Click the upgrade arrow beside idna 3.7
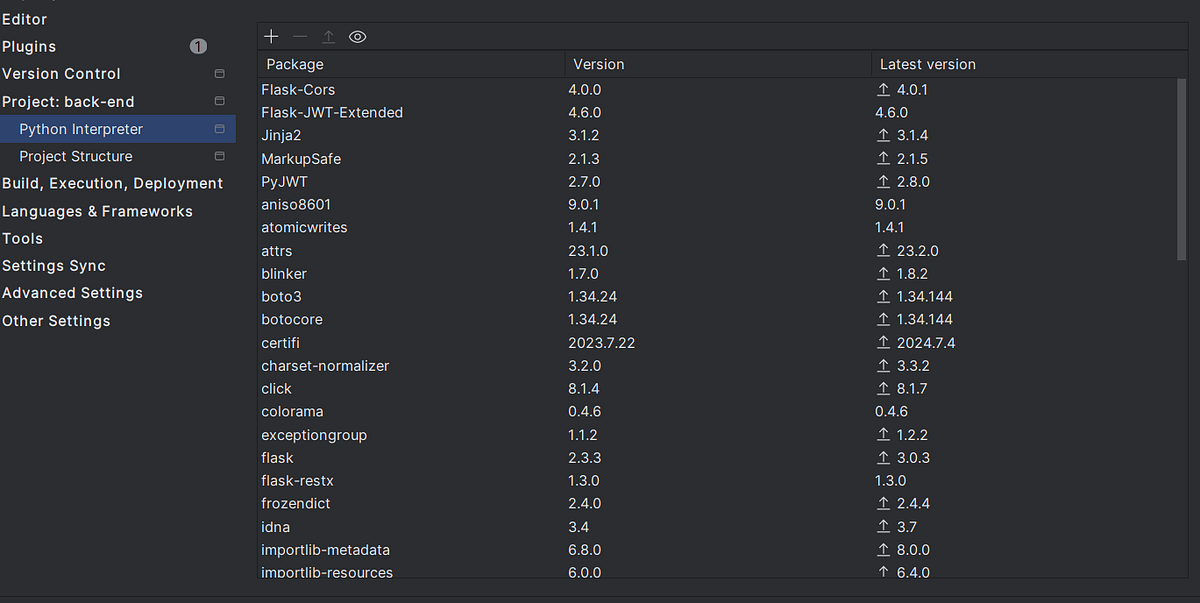 click(x=883, y=526)
